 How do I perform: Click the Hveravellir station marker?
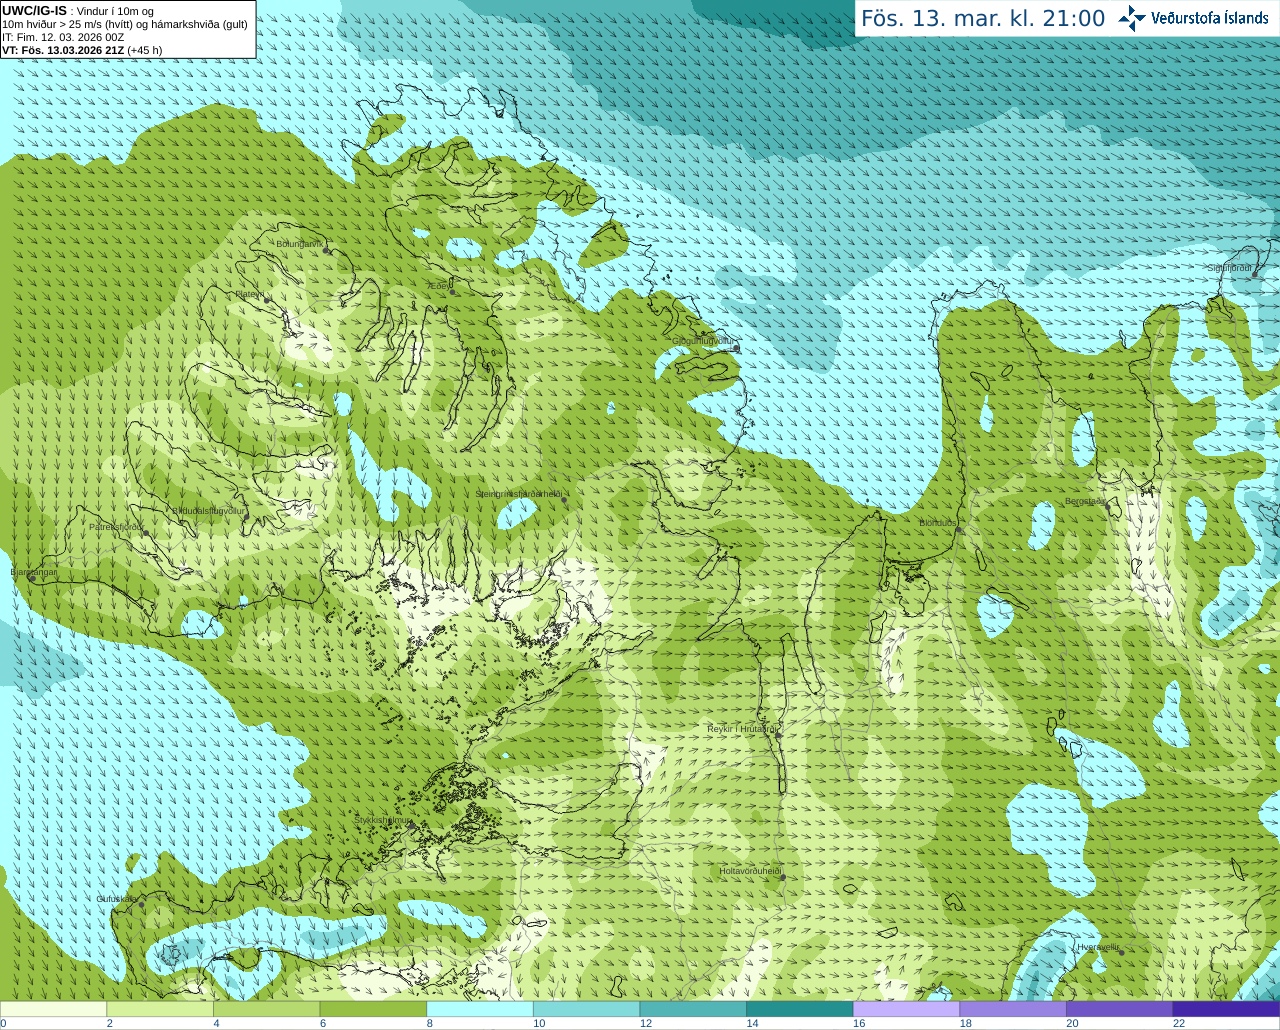coord(1122,952)
